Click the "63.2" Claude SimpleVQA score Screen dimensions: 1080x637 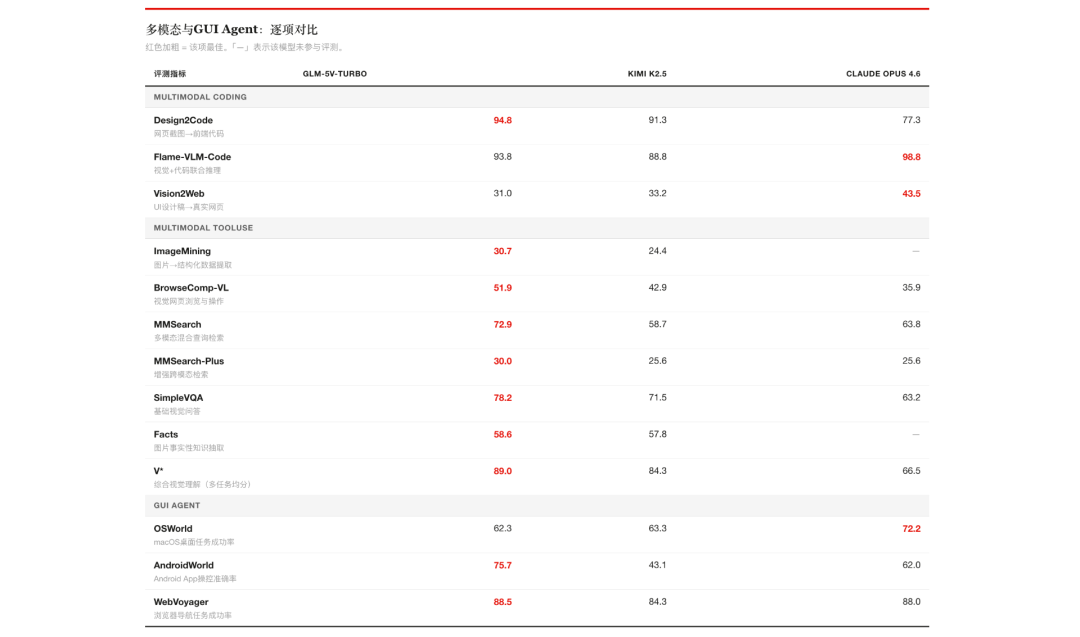tap(911, 397)
